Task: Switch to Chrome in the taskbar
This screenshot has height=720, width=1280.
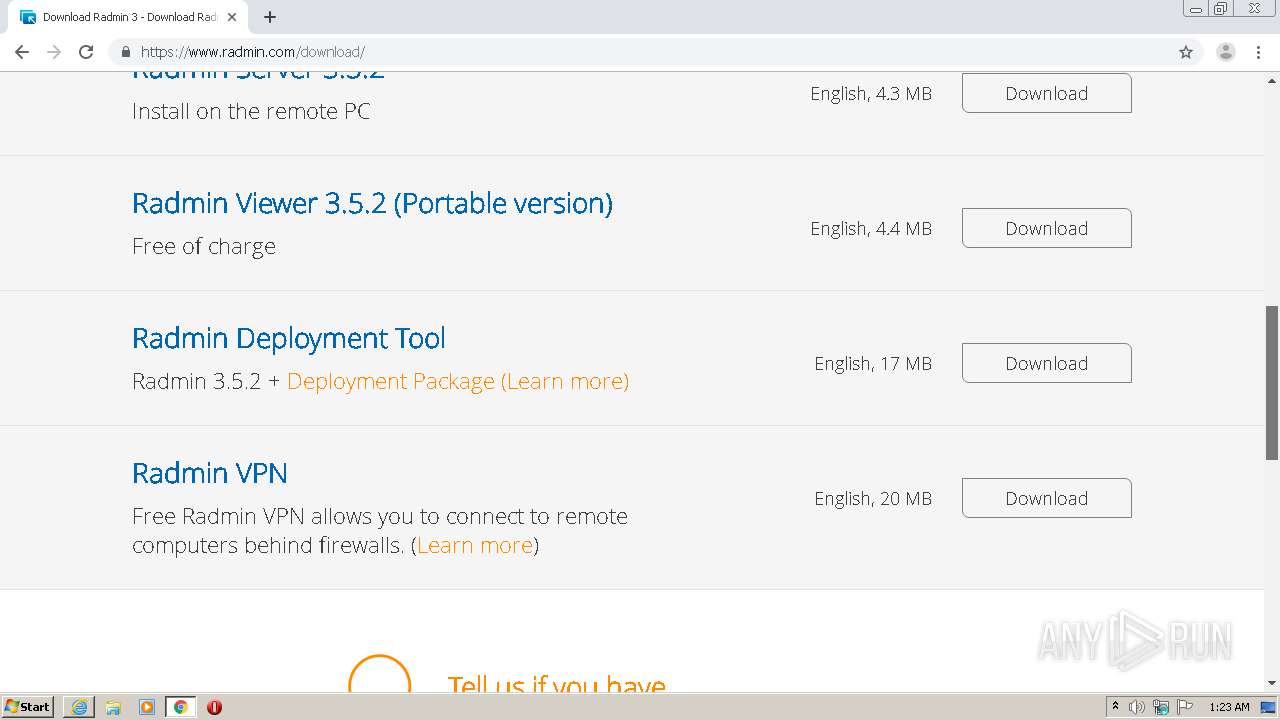Action: (181, 707)
